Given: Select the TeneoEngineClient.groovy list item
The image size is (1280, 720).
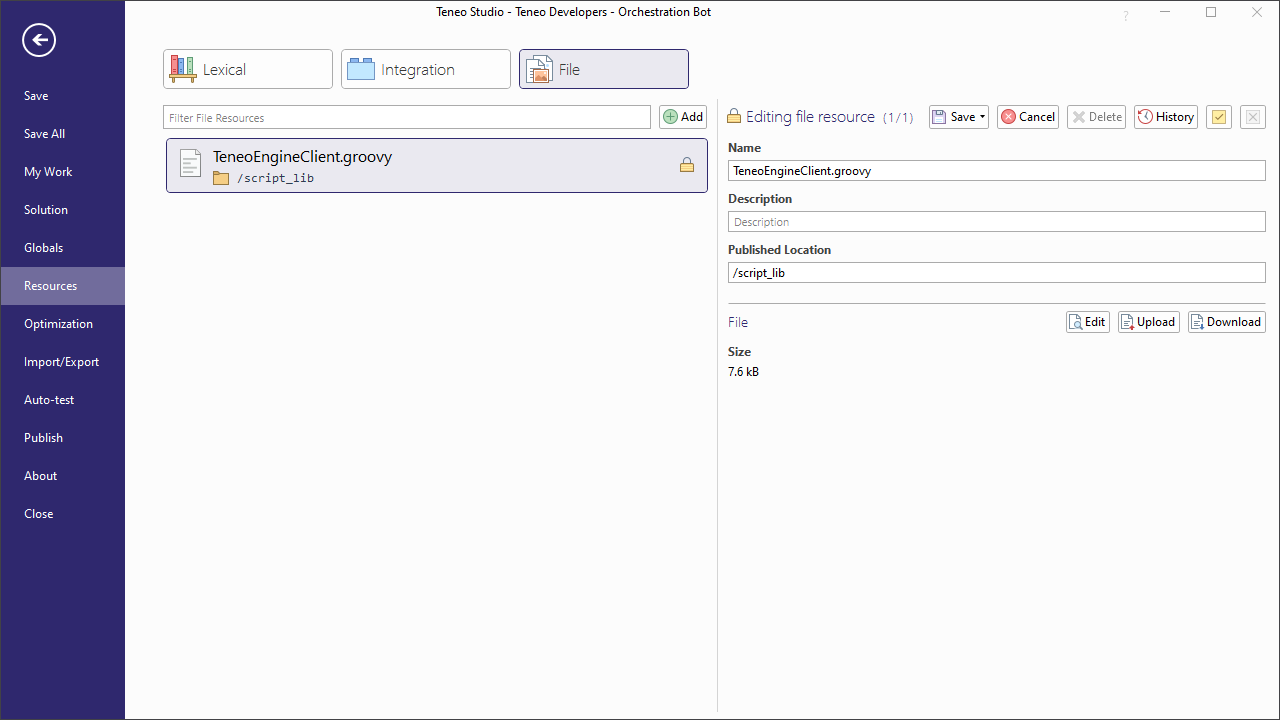Looking at the screenshot, I should (x=437, y=165).
